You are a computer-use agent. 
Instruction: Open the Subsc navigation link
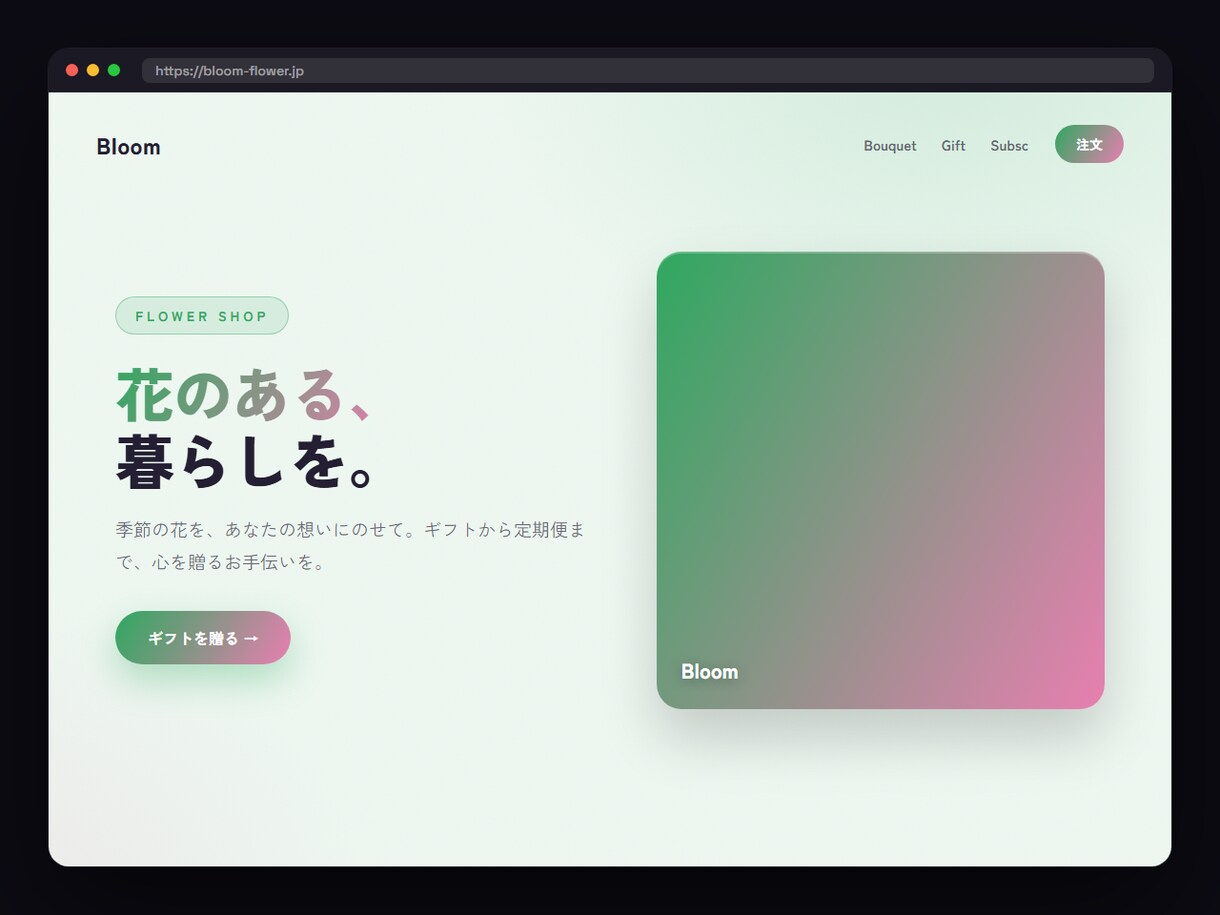click(x=1009, y=146)
